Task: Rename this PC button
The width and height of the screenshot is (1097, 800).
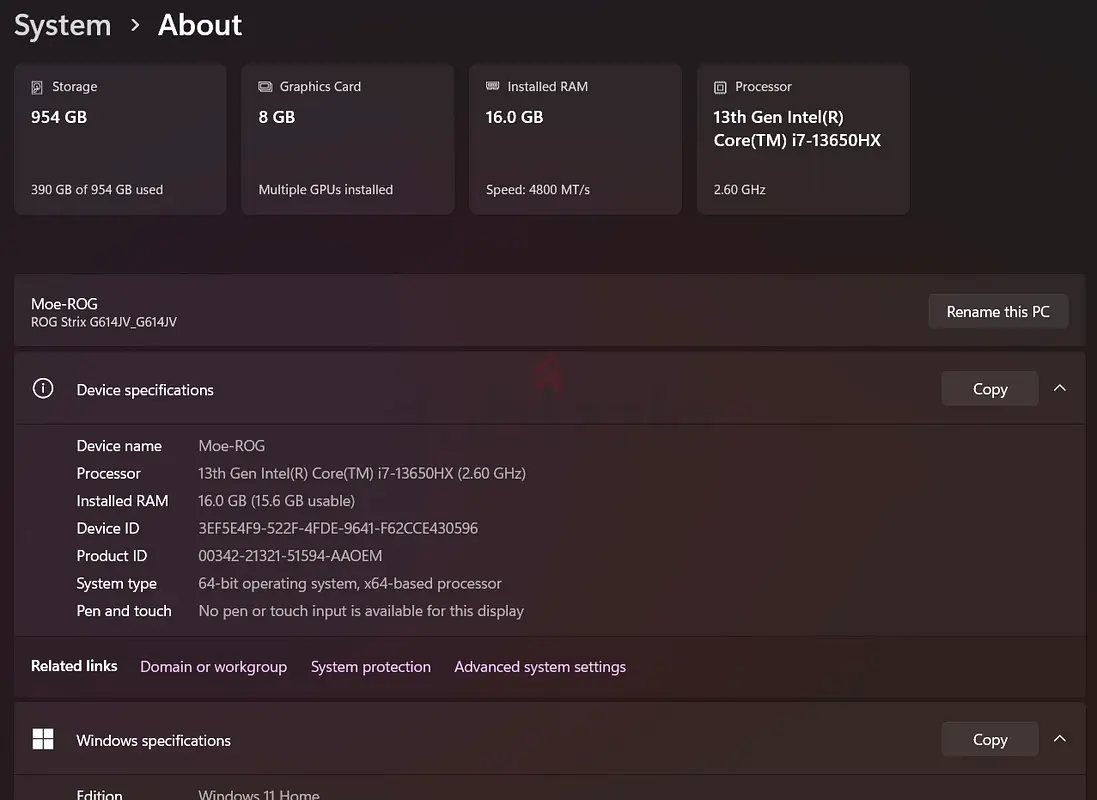Action: [x=998, y=311]
